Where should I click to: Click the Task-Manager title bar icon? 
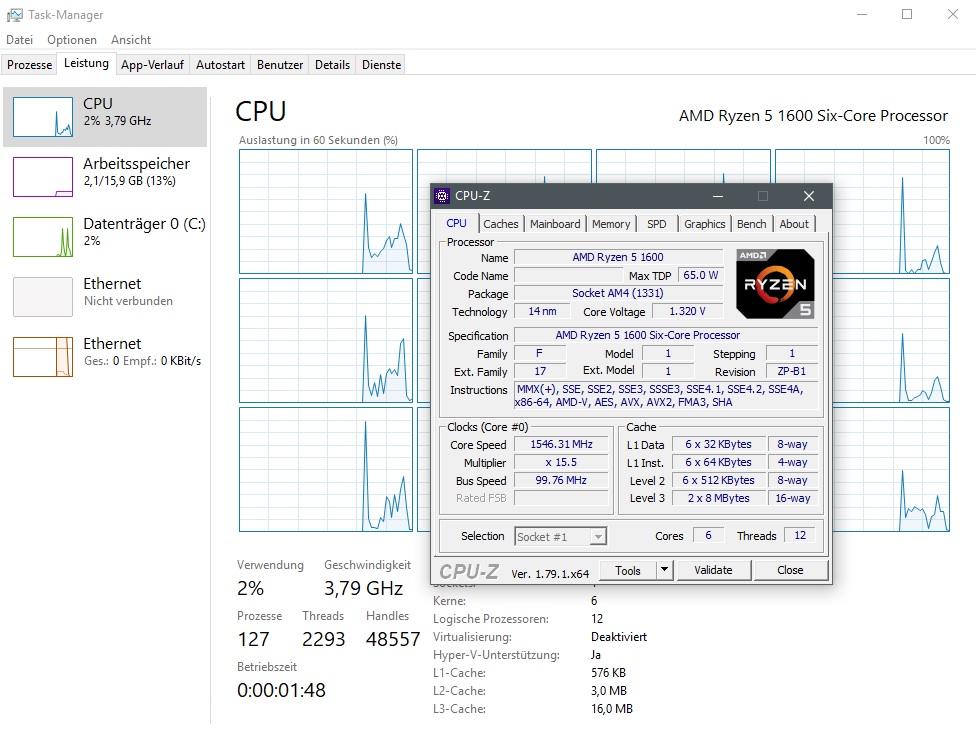coord(15,14)
